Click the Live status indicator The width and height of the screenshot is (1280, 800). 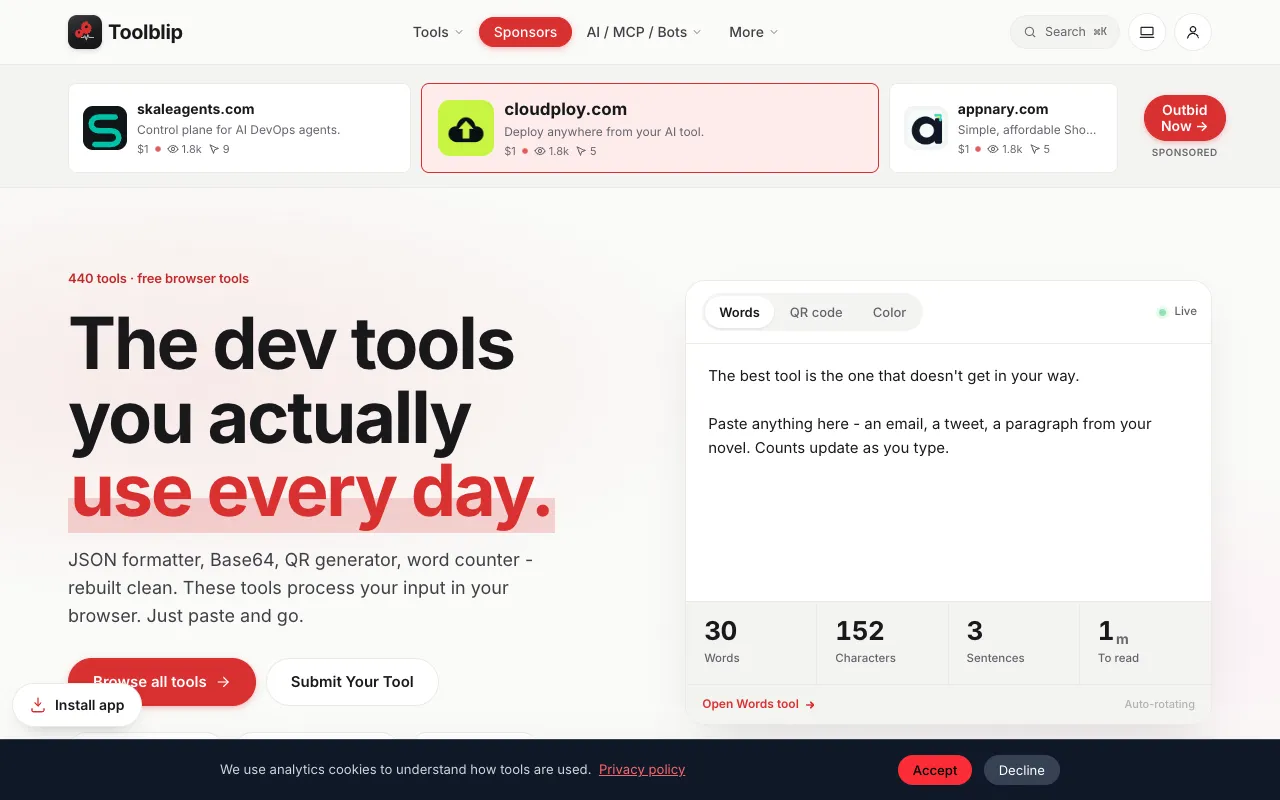pos(1177,311)
